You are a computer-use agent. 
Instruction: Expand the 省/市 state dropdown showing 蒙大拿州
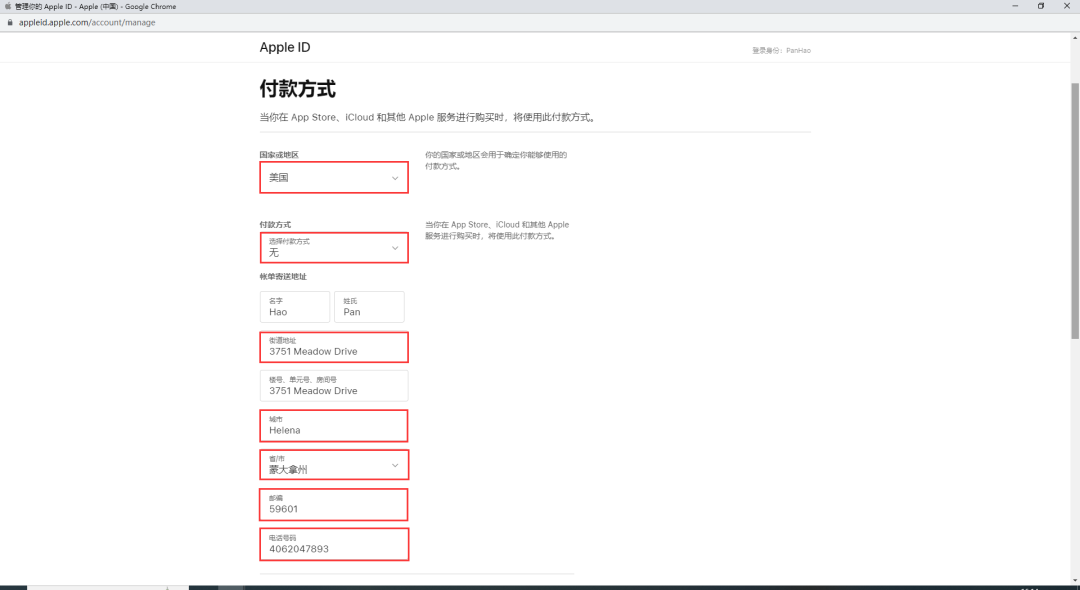click(x=334, y=465)
